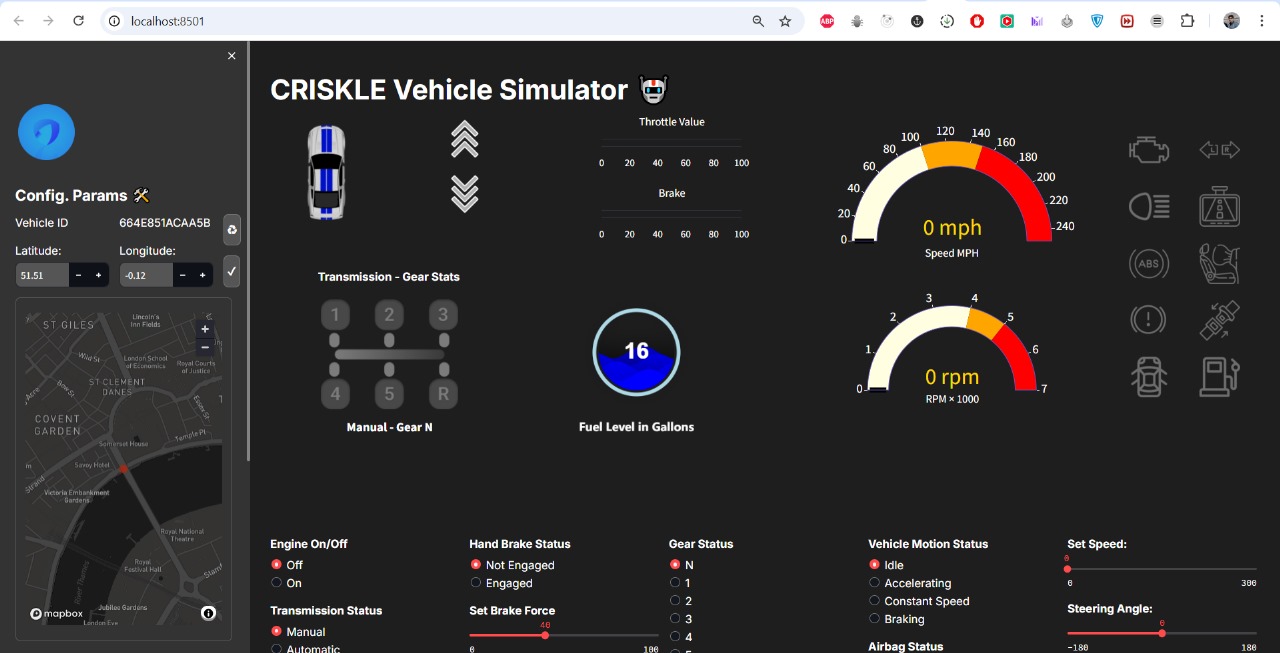Click the Set Brake Force slider handle
1280x653 pixels.
[545, 635]
